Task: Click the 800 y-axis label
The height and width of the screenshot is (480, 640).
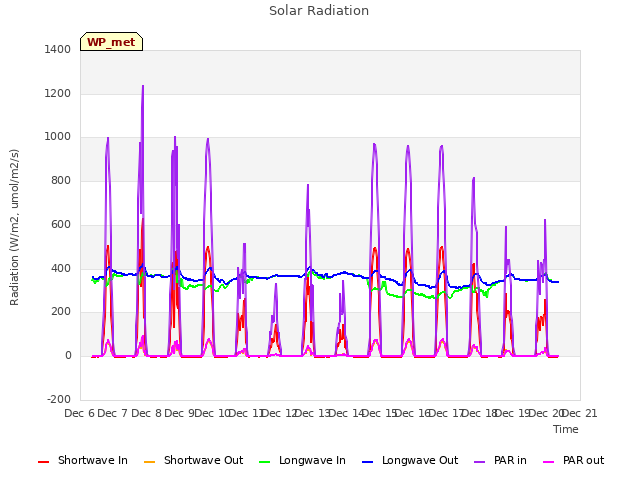Action: [61, 180]
